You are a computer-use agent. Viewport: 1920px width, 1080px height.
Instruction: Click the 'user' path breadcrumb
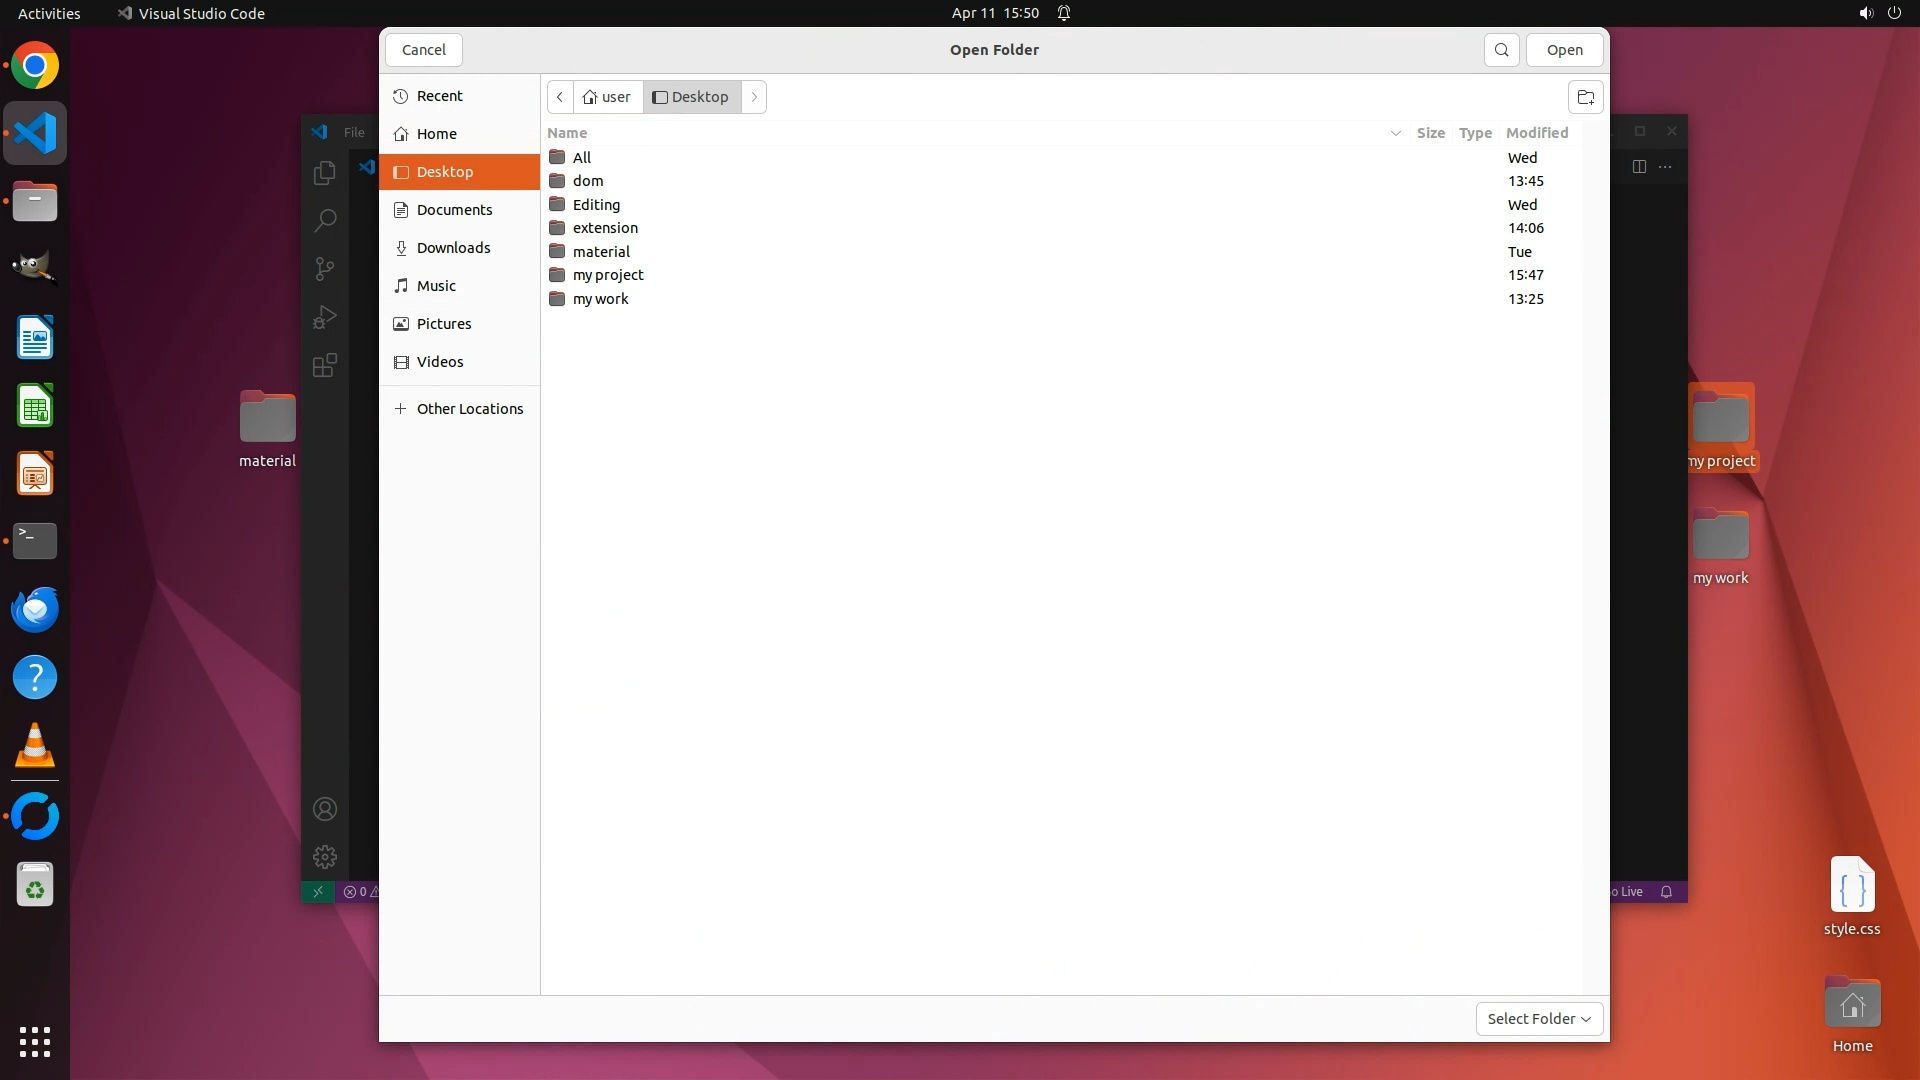pyautogui.click(x=608, y=97)
